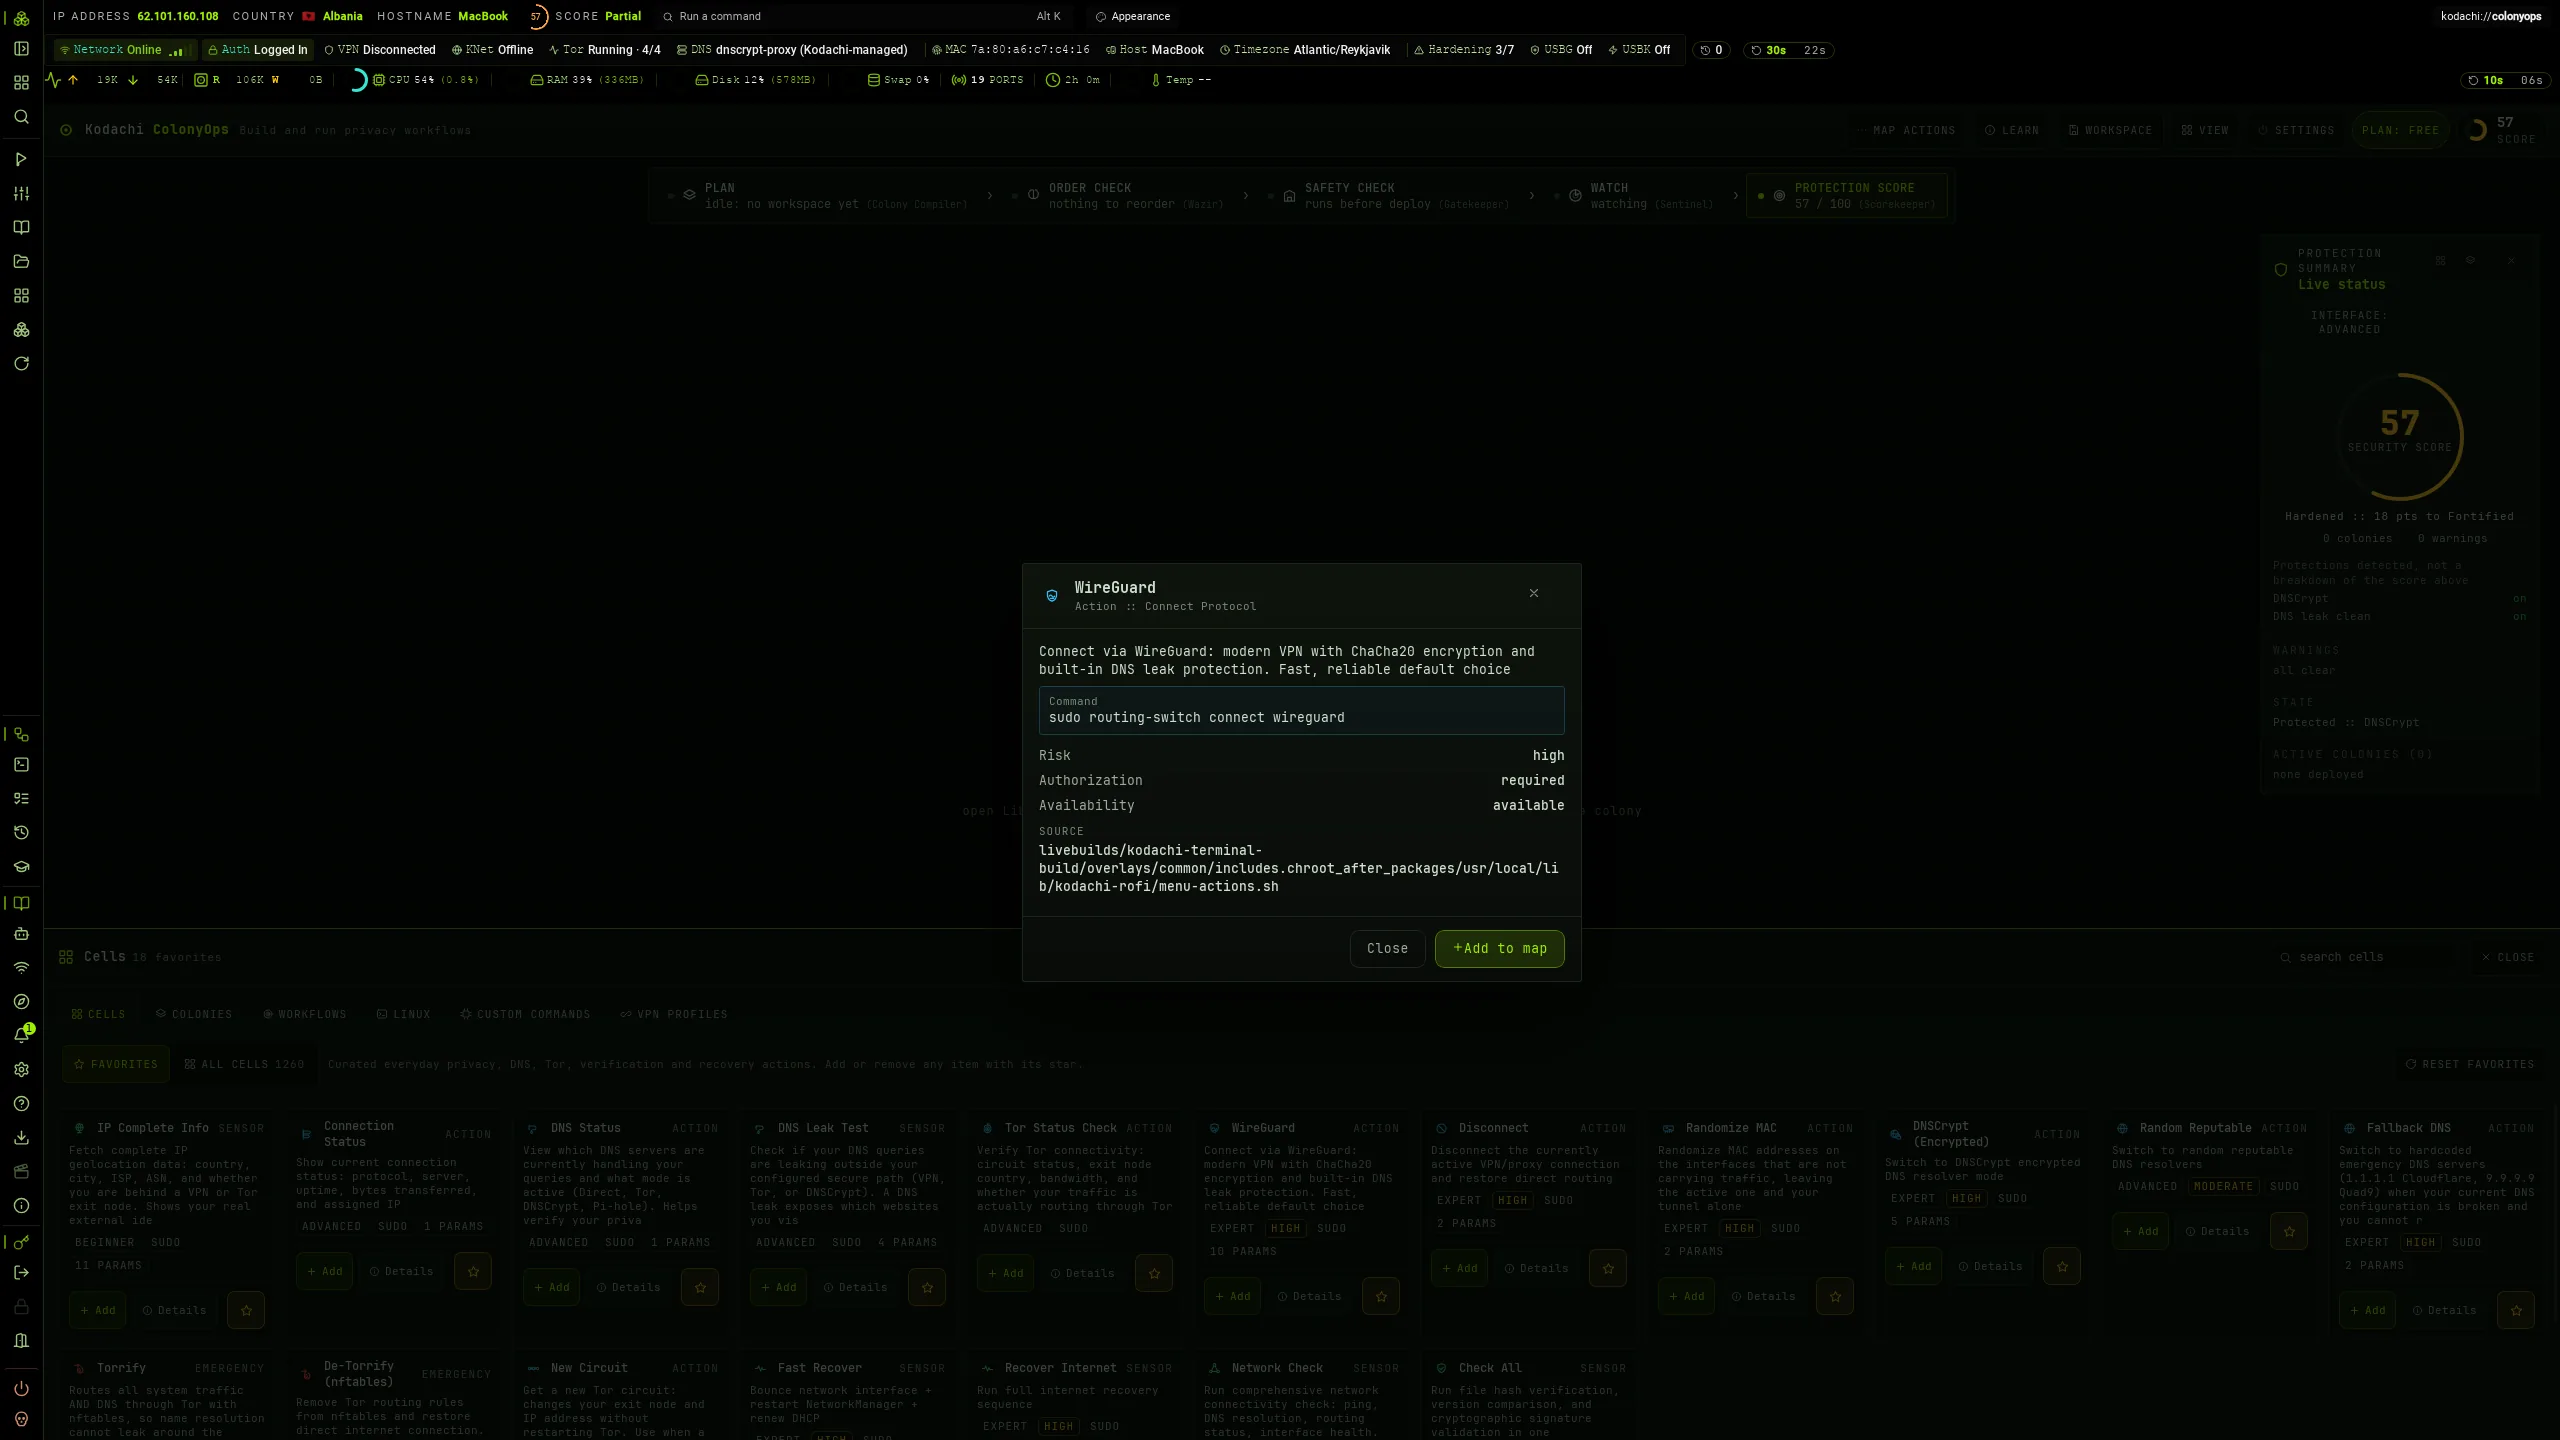Toggle favorite star on Random Reputable card
This screenshot has height=1440, width=2560.
pyautogui.click(x=2289, y=1232)
